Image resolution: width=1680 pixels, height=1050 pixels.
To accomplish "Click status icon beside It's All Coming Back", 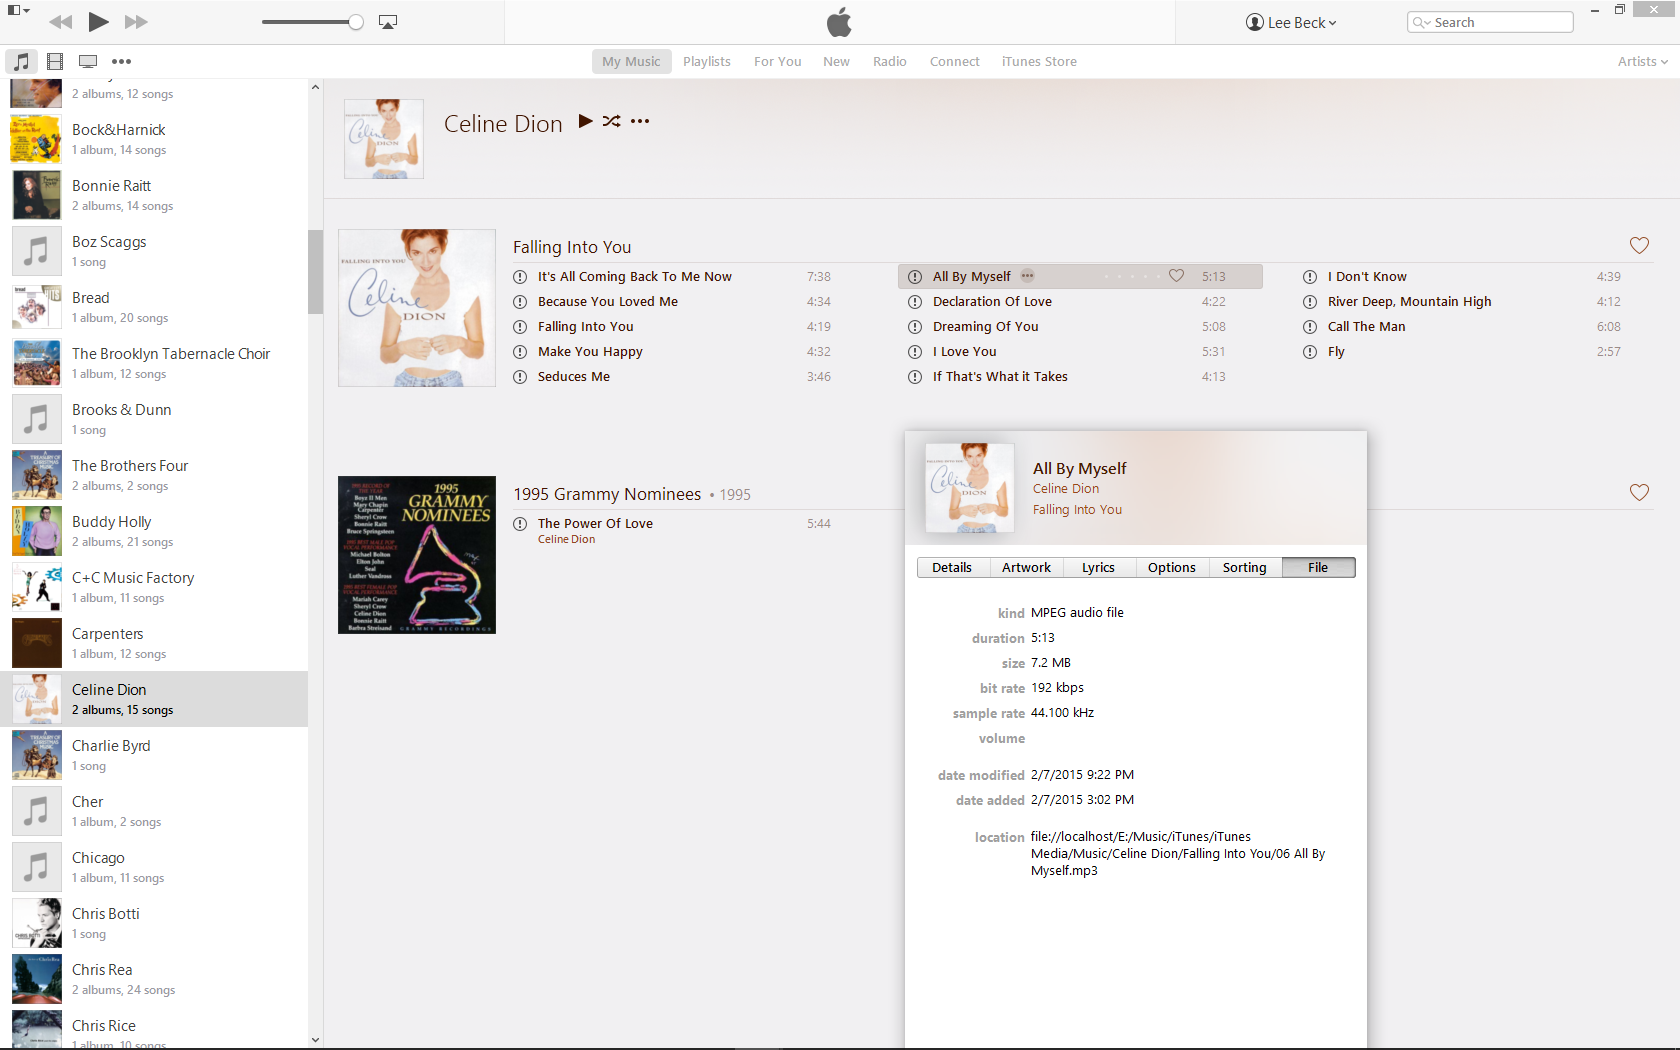I will click(520, 277).
